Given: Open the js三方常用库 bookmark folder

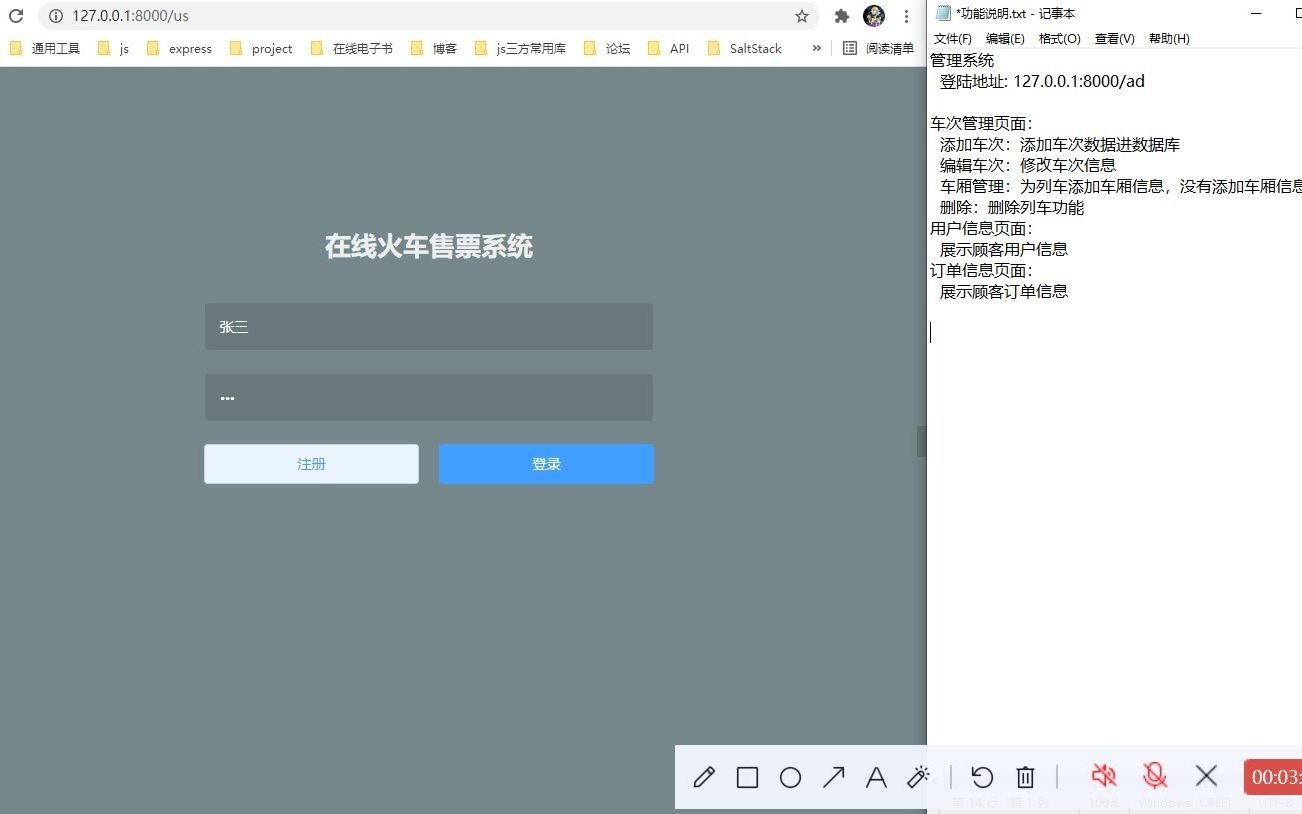Looking at the screenshot, I should coord(520,48).
